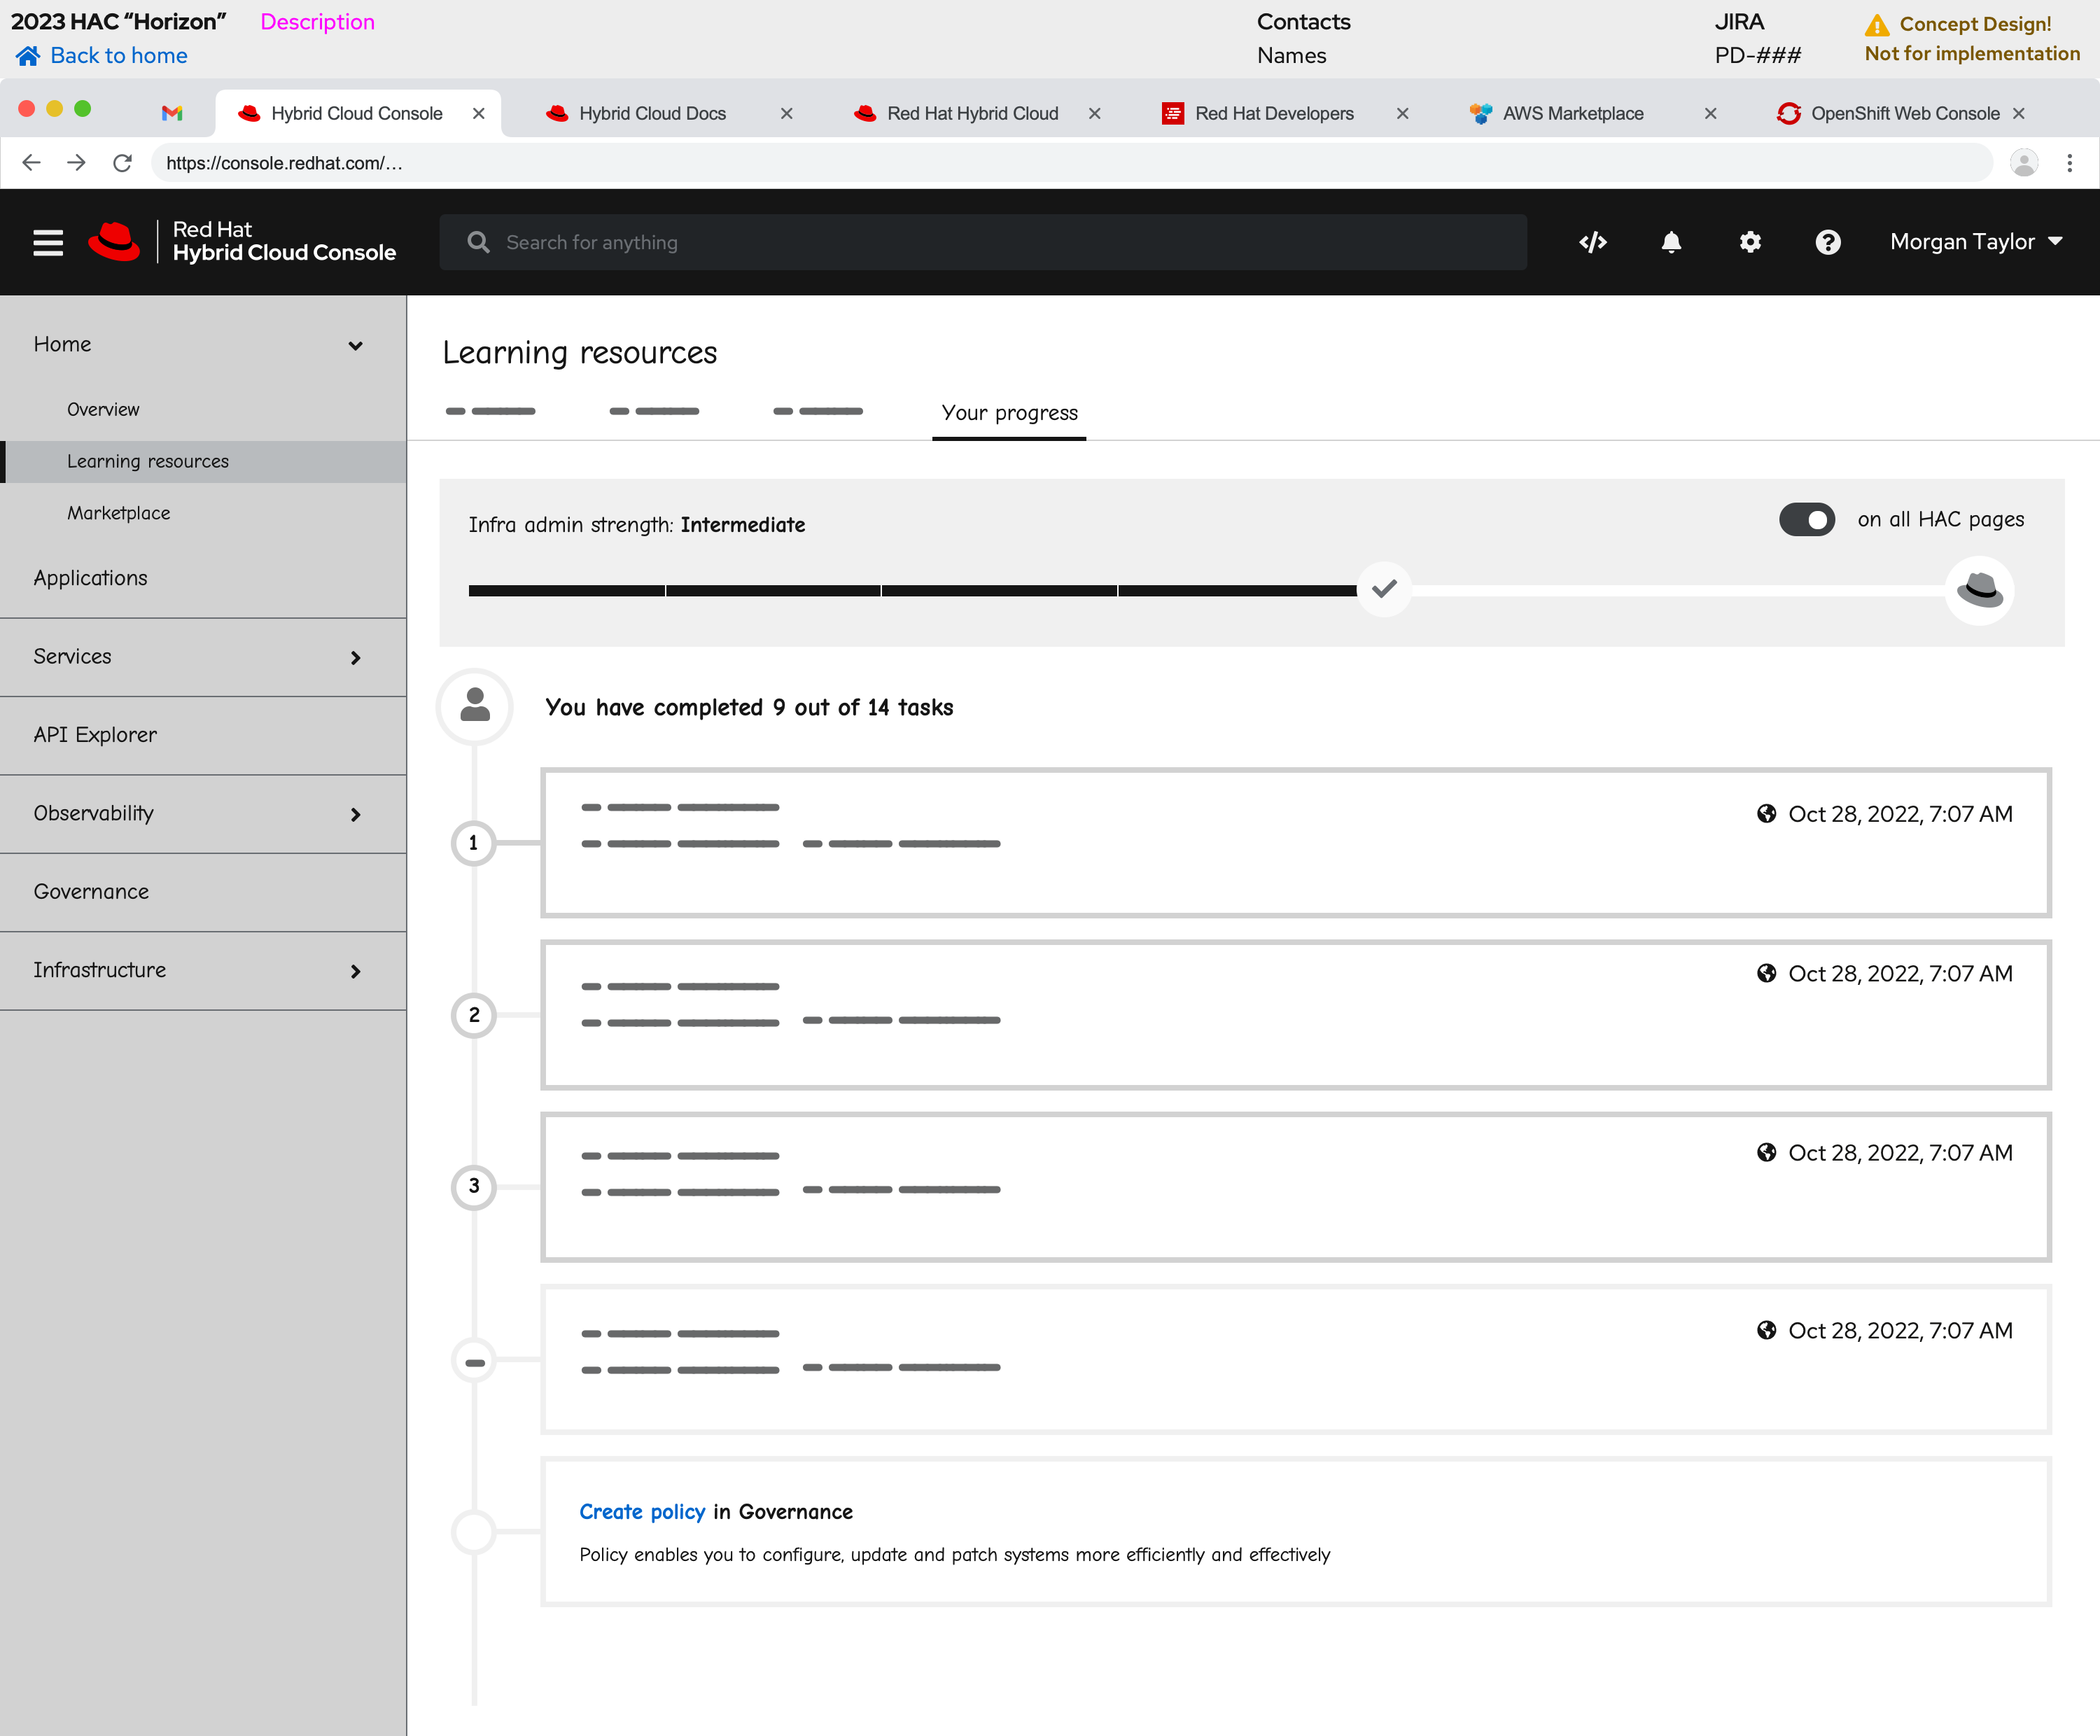Viewport: 2100px width, 1736px height.
Task: Toggle the 'on all HAC pages' switch
Action: click(x=1806, y=519)
